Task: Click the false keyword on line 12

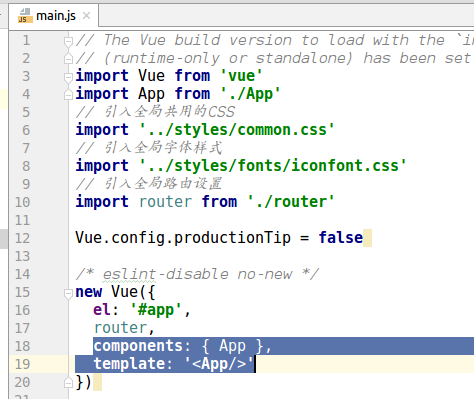Action: pyautogui.click(x=341, y=238)
